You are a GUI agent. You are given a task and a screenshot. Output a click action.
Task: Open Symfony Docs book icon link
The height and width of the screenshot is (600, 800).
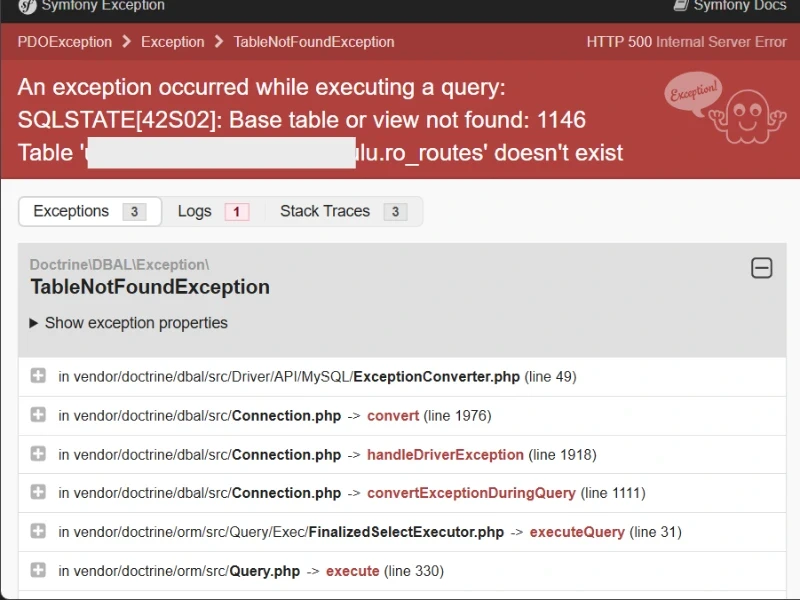(x=680, y=6)
